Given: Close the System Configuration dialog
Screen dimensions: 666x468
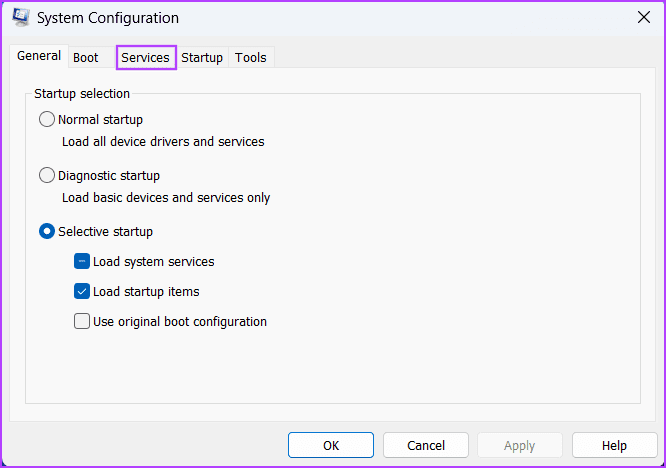Looking at the screenshot, I should [644, 17].
